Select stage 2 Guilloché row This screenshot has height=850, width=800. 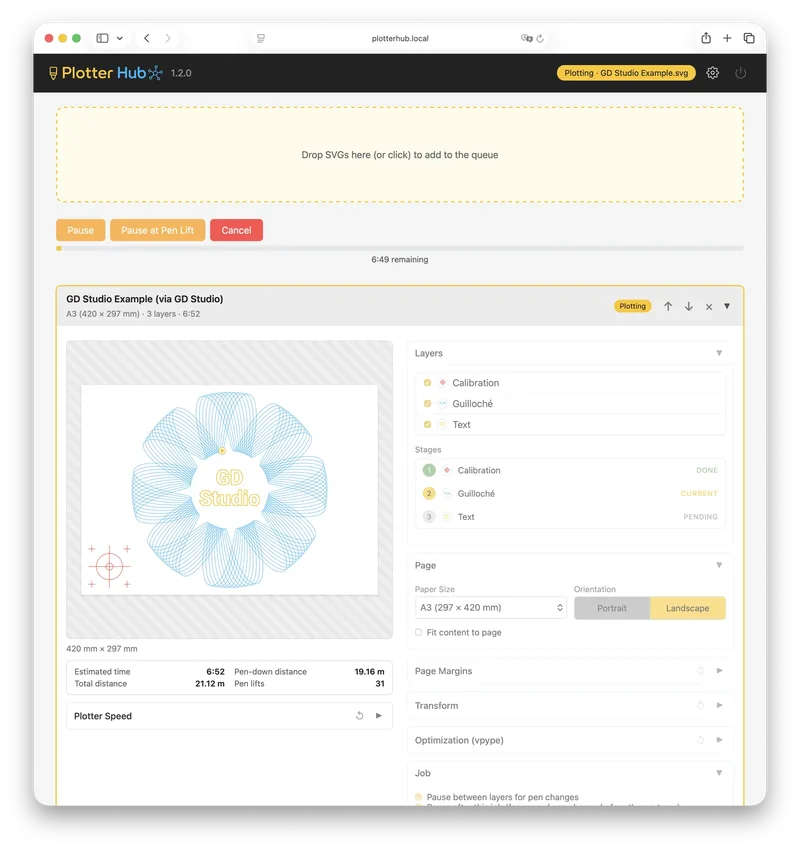coord(570,493)
